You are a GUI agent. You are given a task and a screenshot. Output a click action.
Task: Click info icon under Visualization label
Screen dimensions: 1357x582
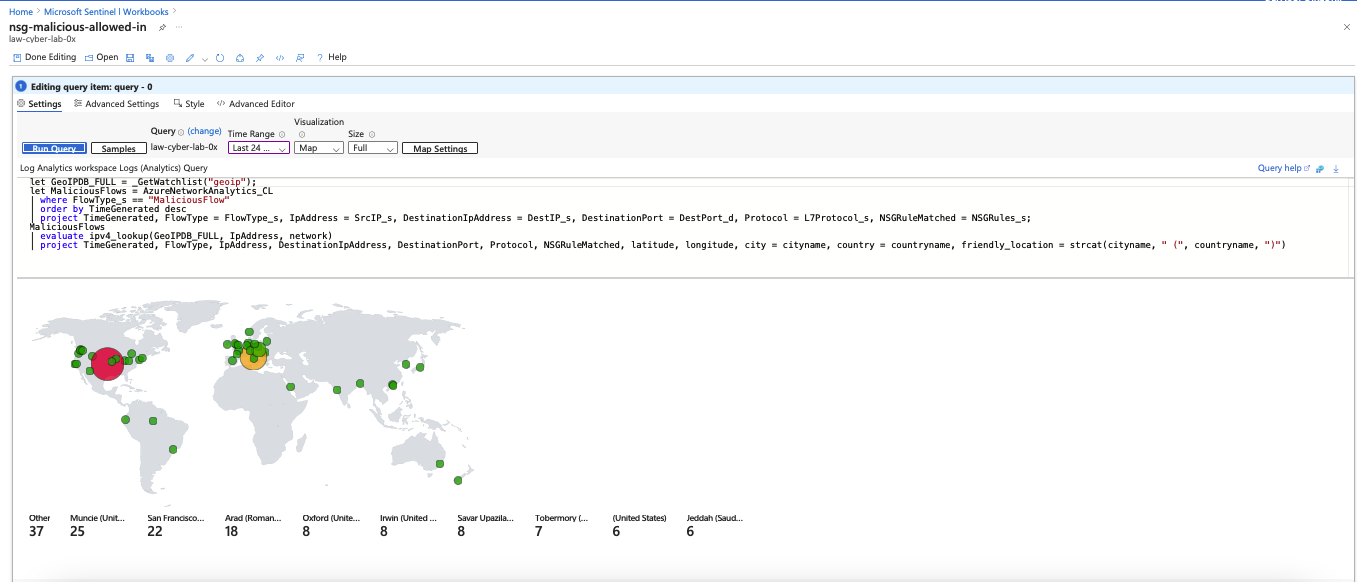coord(302,134)
